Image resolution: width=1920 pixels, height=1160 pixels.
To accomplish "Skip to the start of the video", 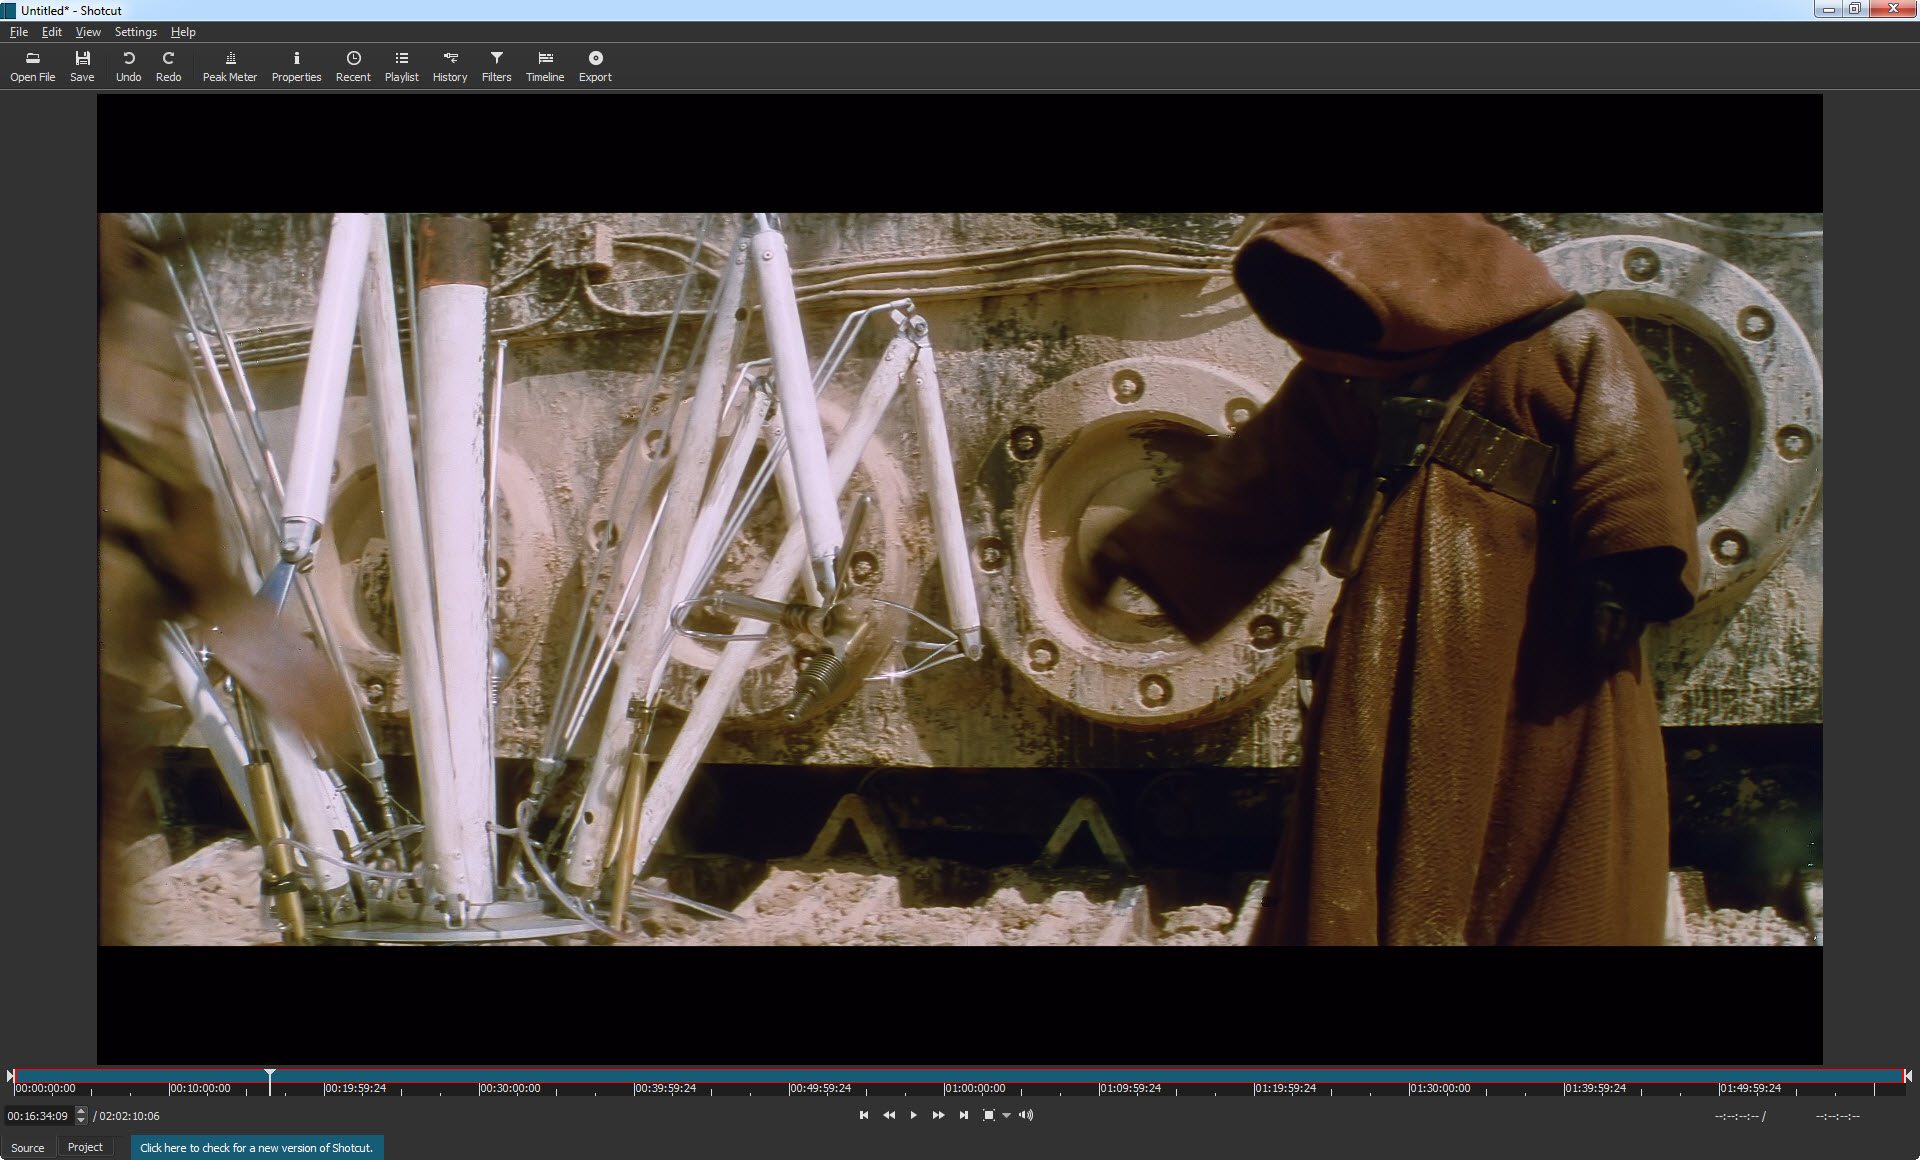I will click(x=864, y=1115).
